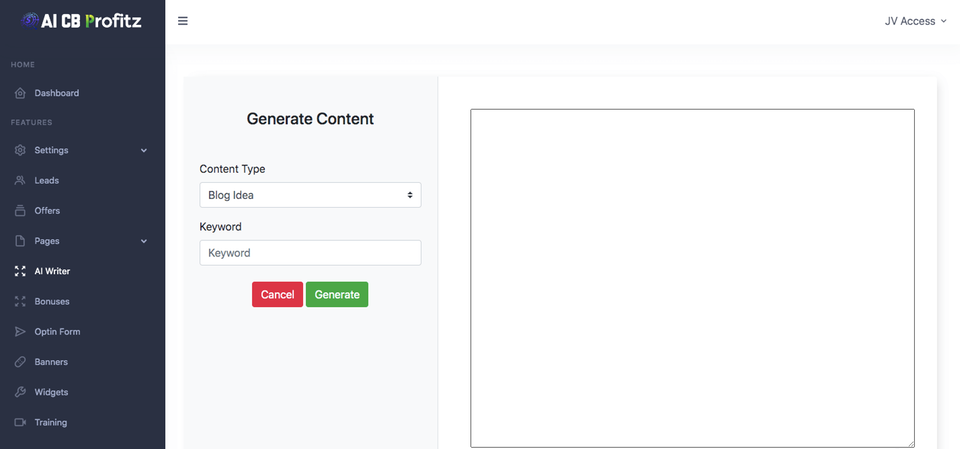Click the Training video camera icon
The image size is (960, 449).
click(x=20, y=422)
